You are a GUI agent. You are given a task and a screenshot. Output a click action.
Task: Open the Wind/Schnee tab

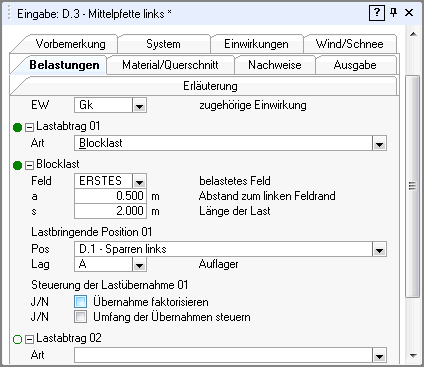tap(350, 44)
